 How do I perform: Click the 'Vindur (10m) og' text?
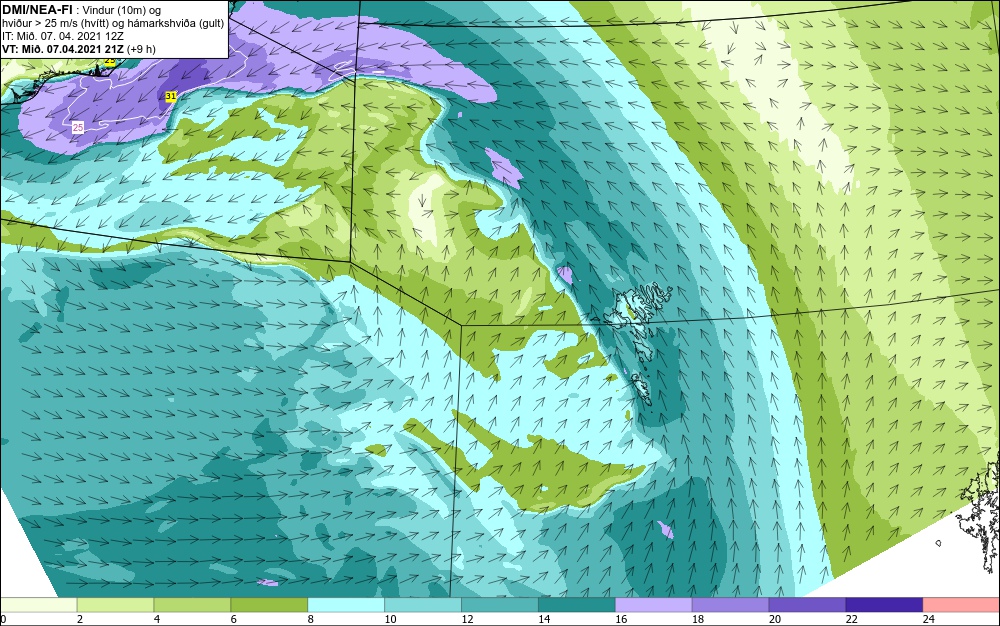122,10
